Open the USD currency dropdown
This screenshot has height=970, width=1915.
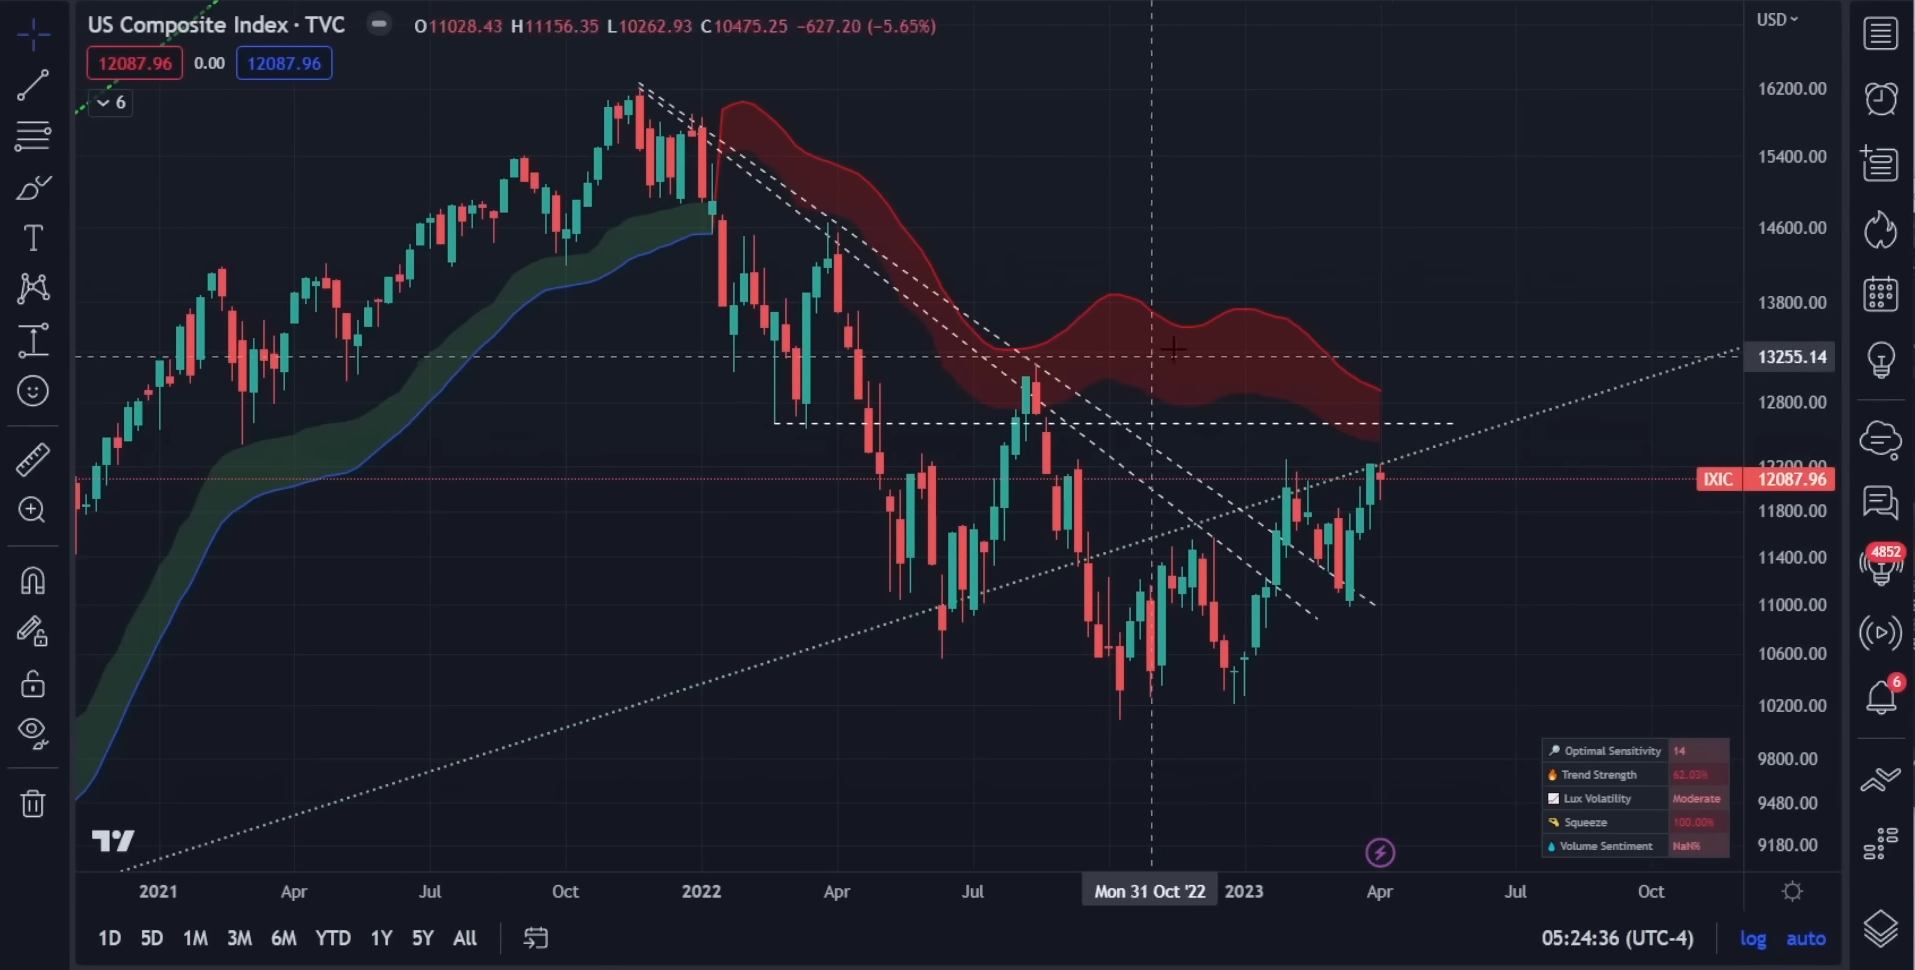pos(1777,20)
